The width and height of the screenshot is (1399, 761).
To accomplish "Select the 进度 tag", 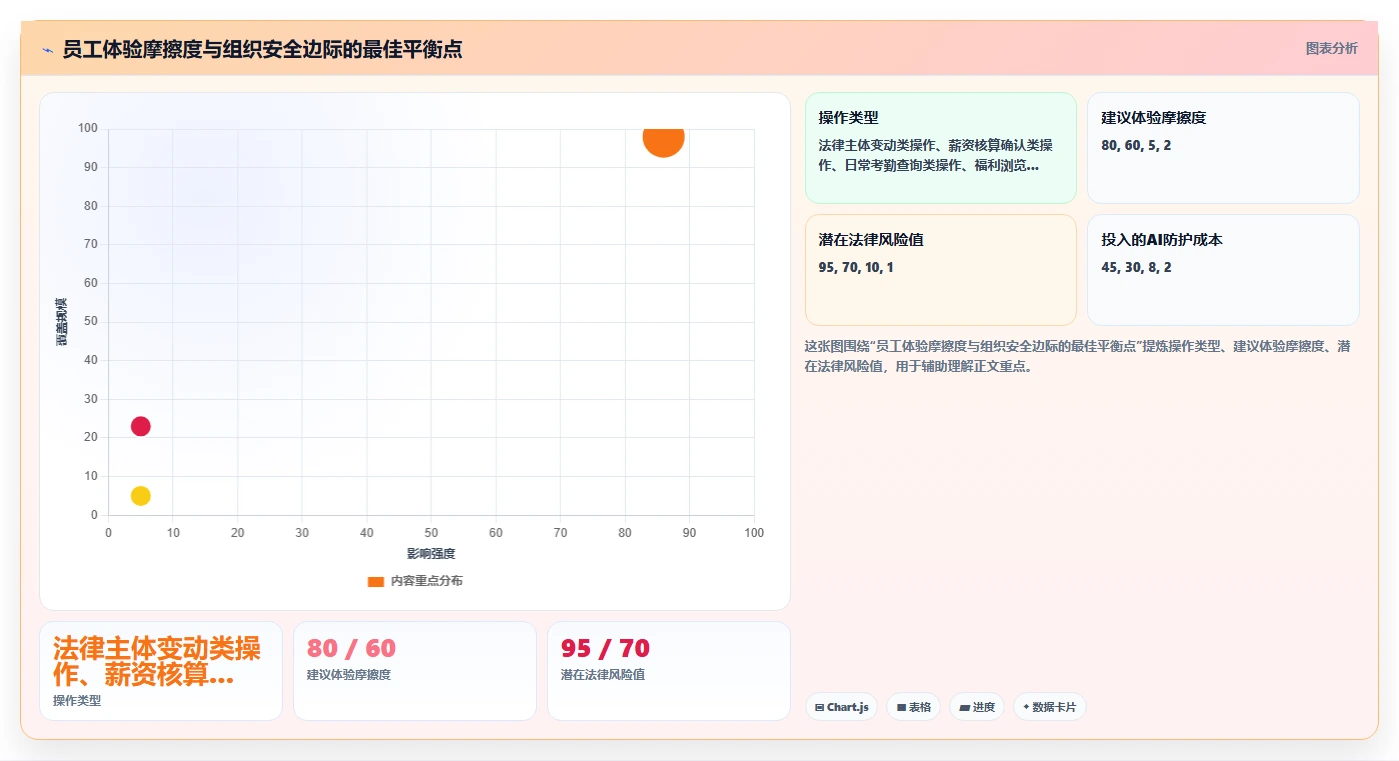I will pos(977,707).
